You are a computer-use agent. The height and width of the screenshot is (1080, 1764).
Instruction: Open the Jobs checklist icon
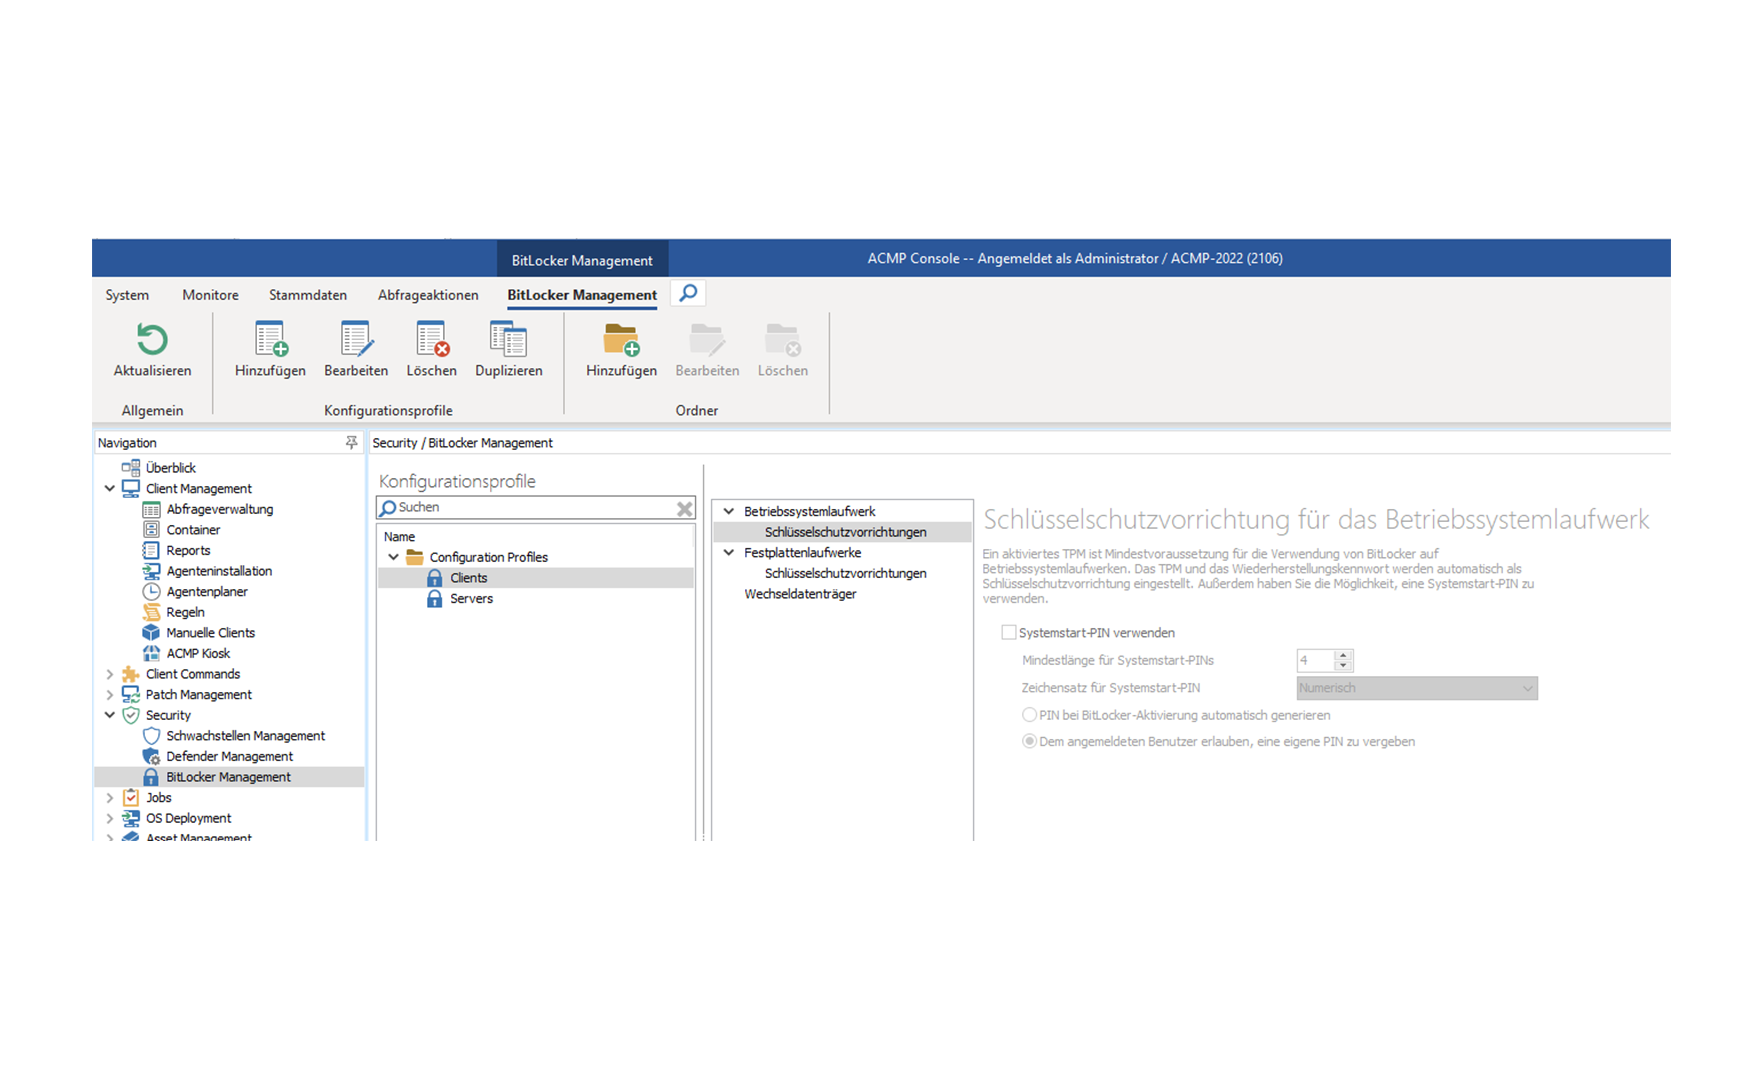point(131,798)
